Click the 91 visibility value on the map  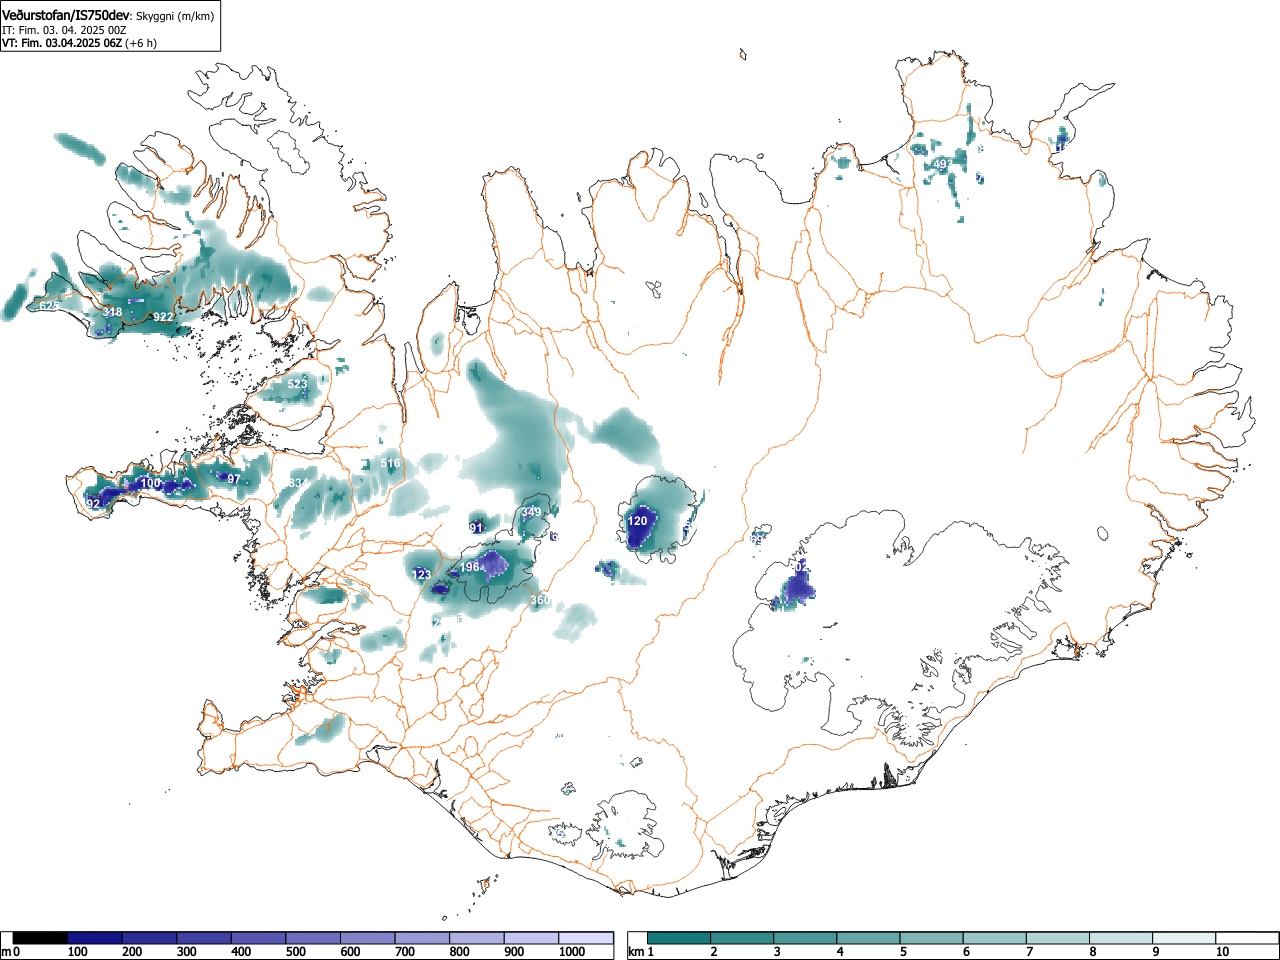click(476, 528)
